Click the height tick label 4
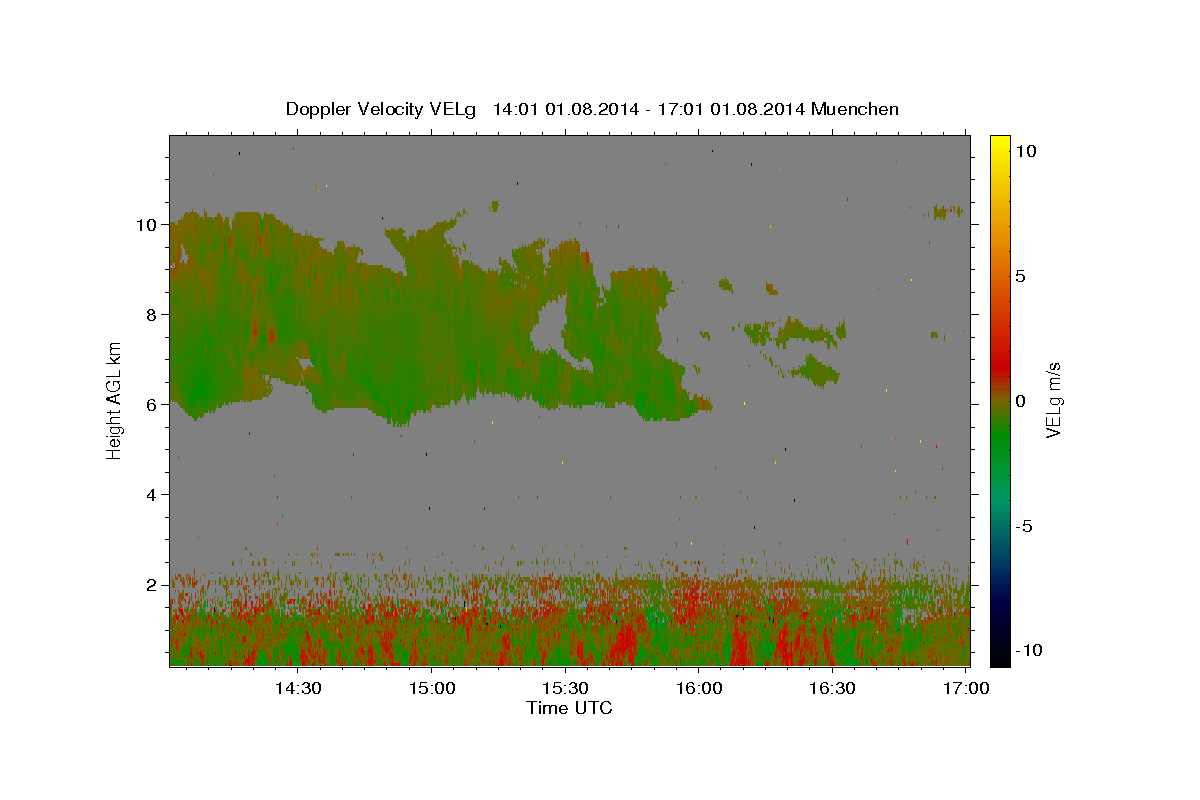Viewport: 1200px width, 800px height. [152, 495]
